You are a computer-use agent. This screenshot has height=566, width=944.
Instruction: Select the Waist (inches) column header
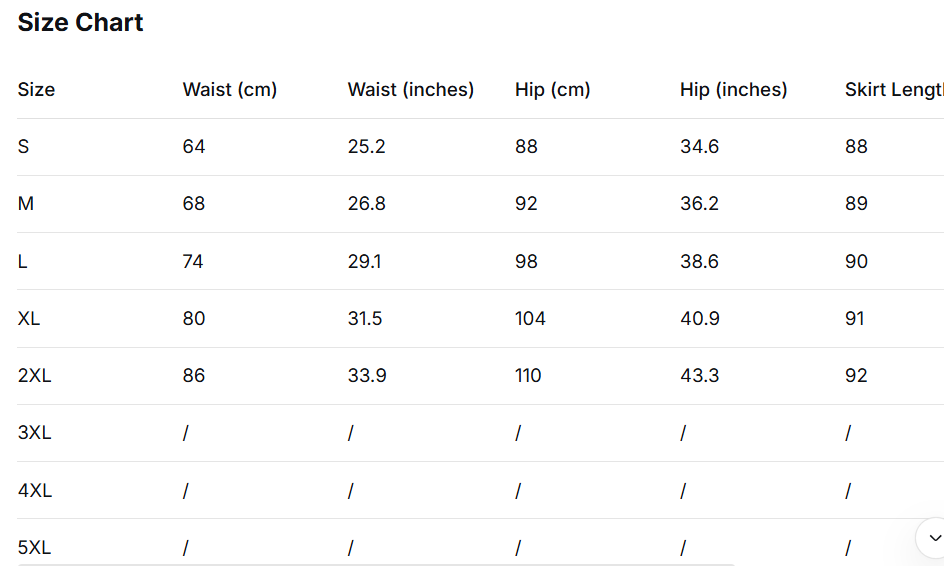tap(410, 90)
